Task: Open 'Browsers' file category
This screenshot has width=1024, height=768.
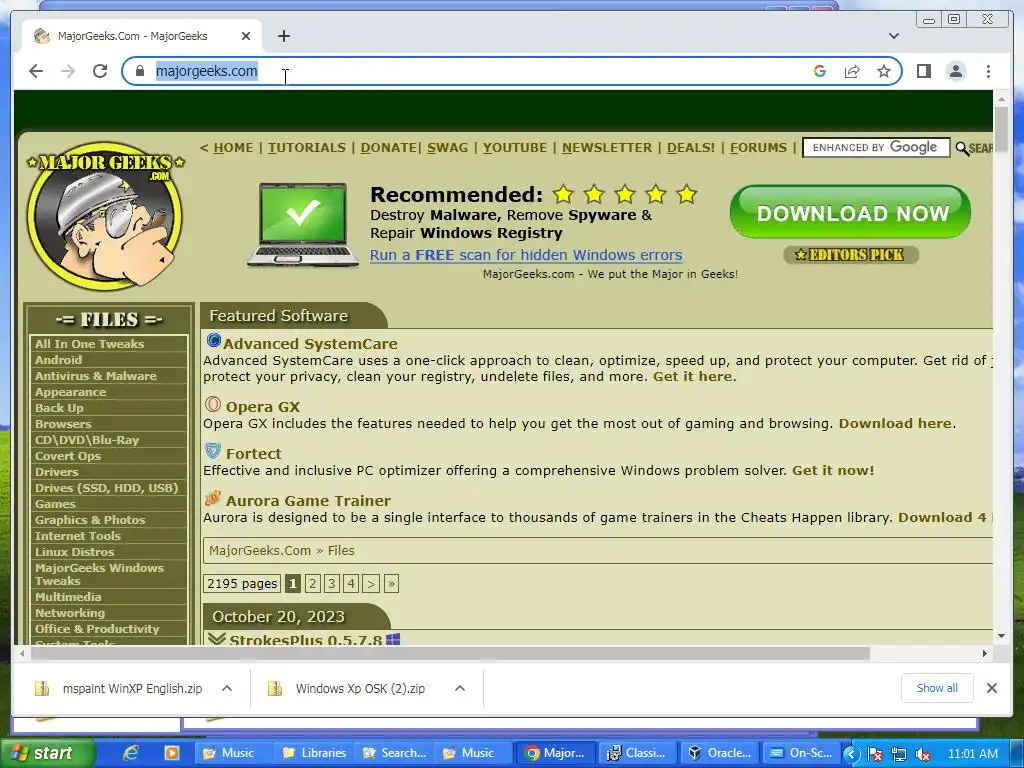Action: pos(63,424)
